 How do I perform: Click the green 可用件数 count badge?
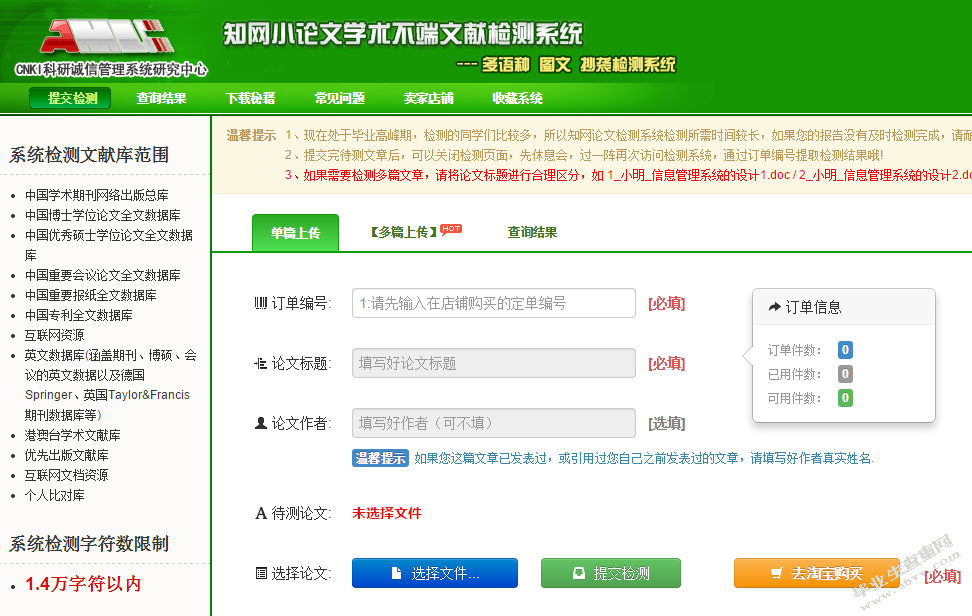click(845, 397)
